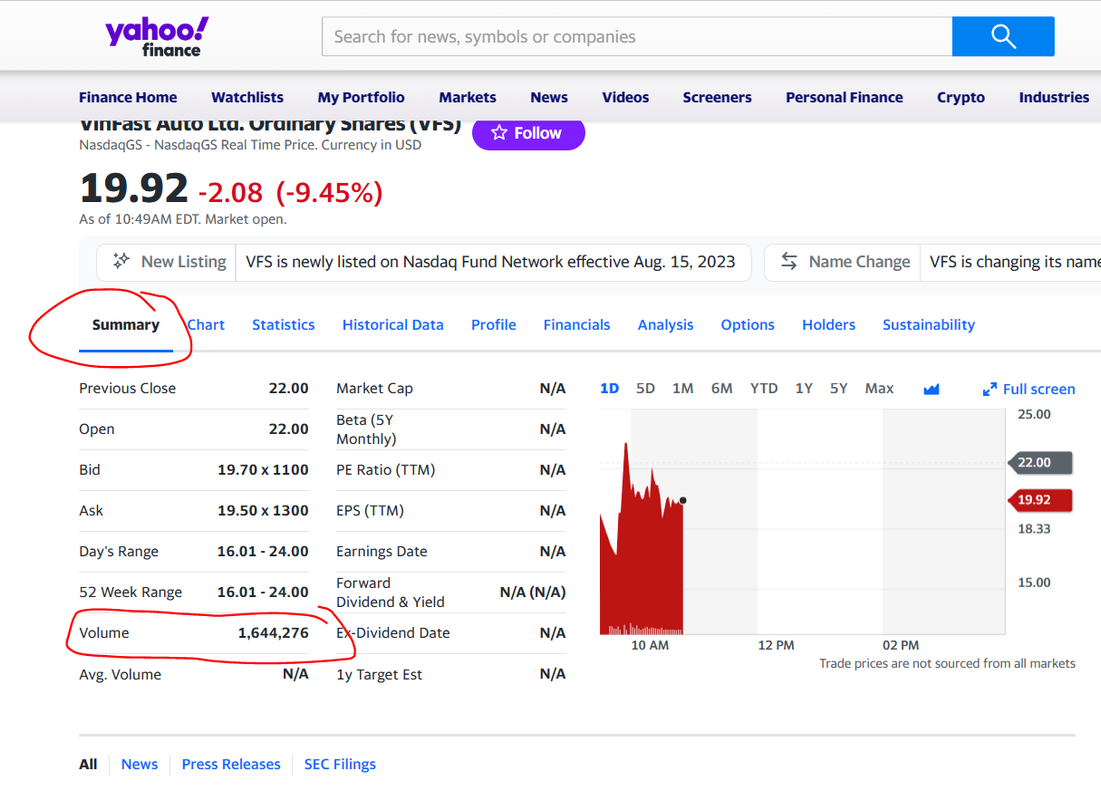Image resolution: width=1101 pixels, height=800 pixels.
Task: Open the Industries menu
Action: 1054,98
